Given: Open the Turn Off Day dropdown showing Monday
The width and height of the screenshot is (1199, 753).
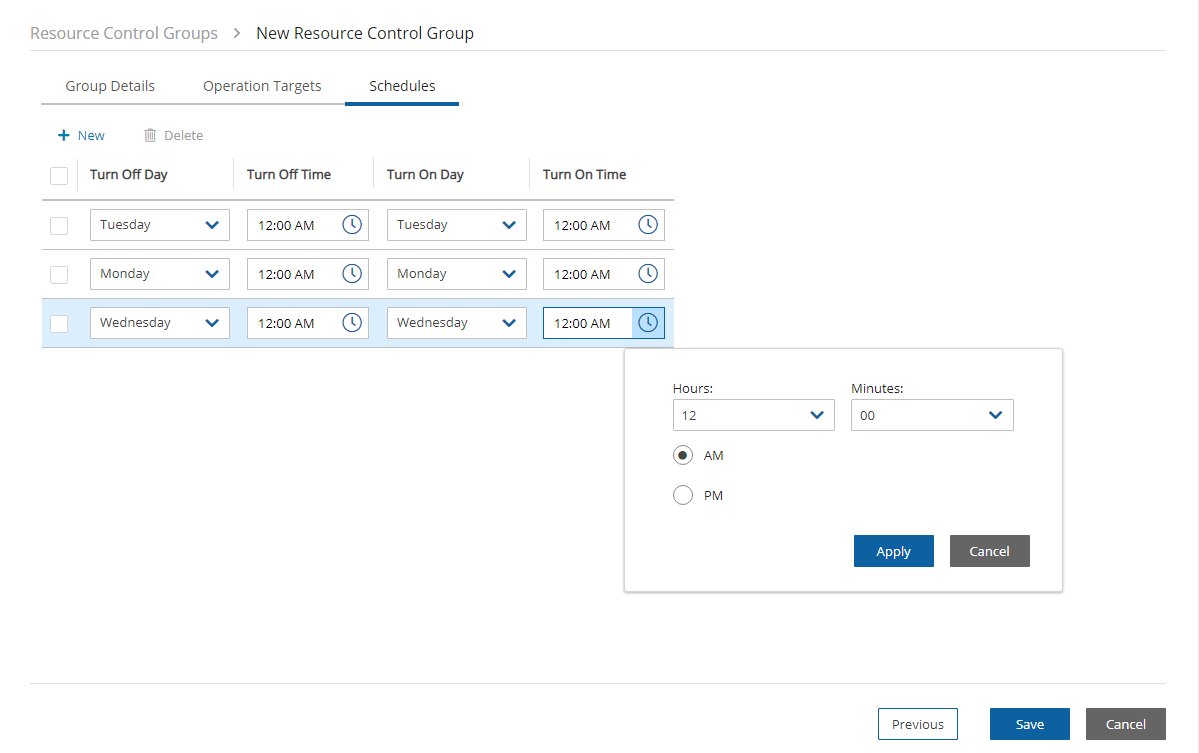Looking at the screenshot, I should click(x=159, y=274).
